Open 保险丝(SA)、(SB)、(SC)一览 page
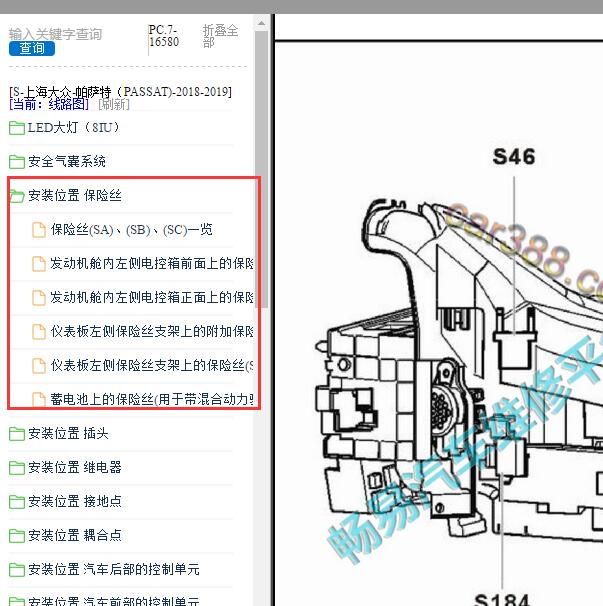This screenshot has height=606, width=603. 131,230
